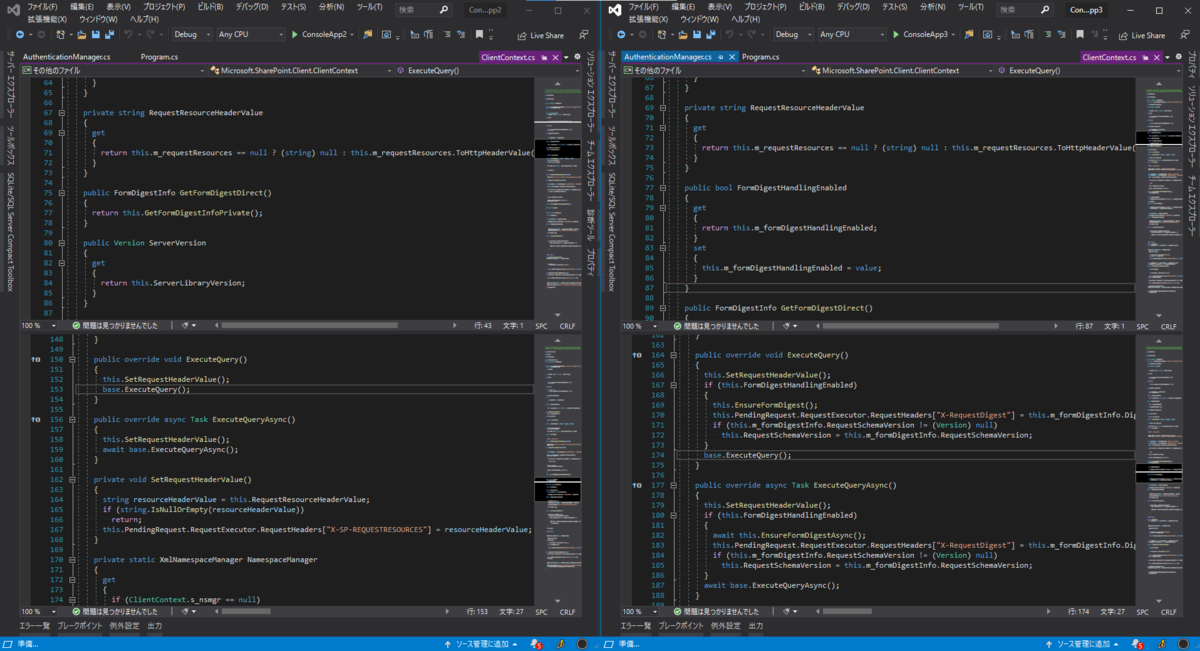Click Open File folder icon in left window

[82, 35]
